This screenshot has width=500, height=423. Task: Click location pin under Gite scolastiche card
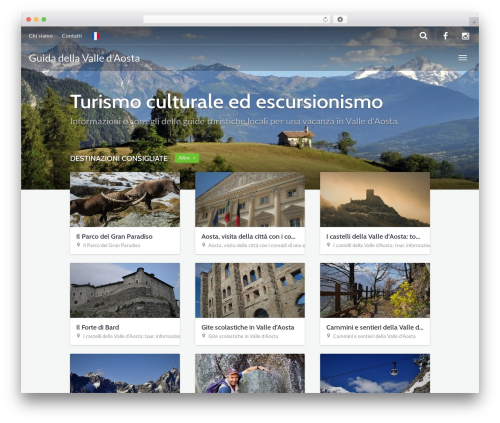203,336
